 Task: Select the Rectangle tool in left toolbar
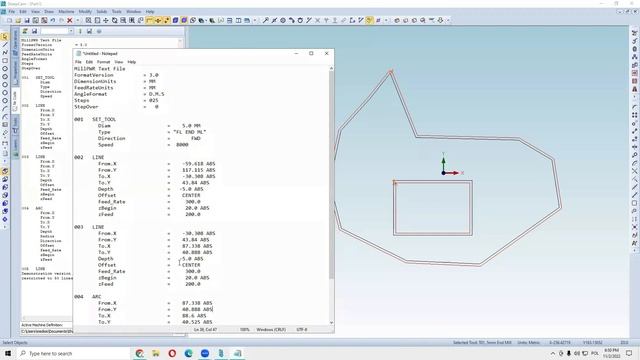[5, 61]
